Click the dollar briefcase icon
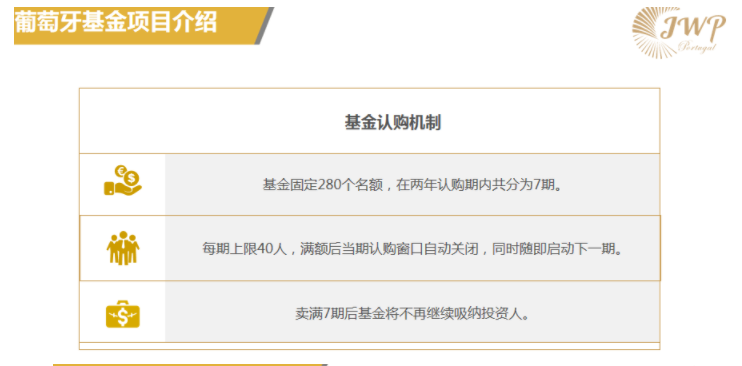 (123, 314)
